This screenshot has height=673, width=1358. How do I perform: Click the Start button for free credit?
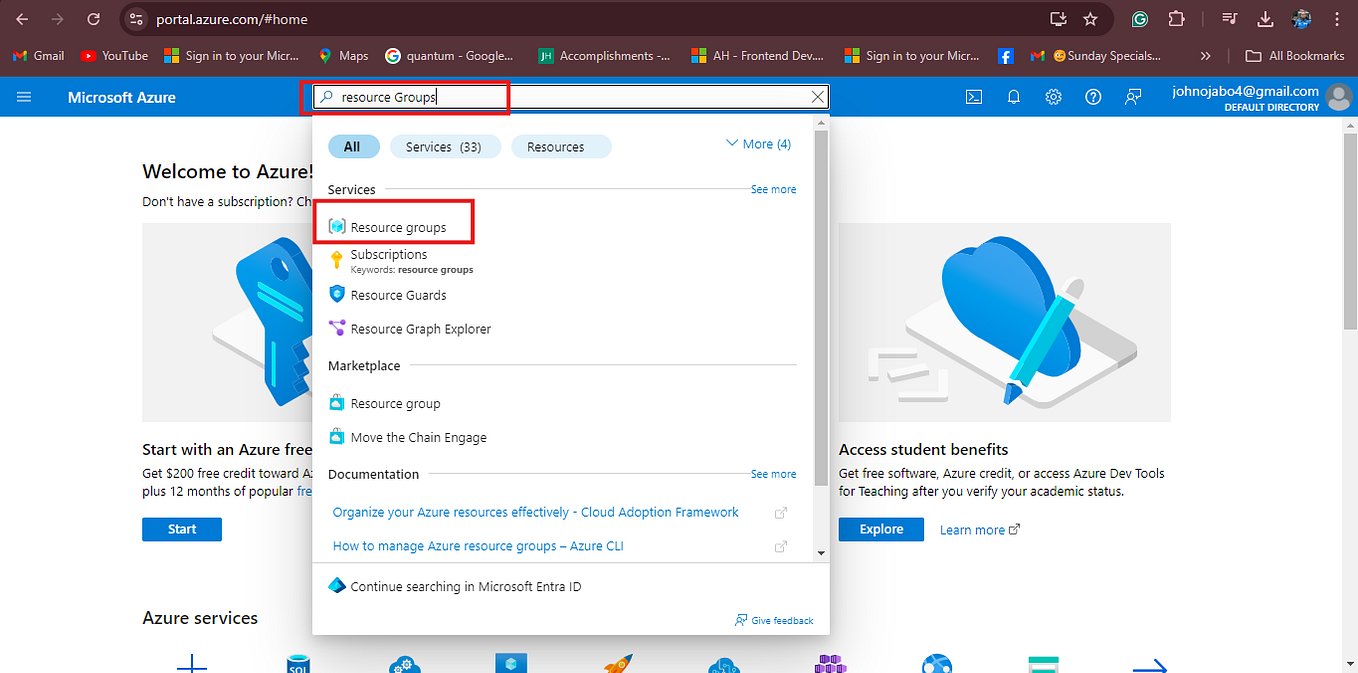pyautogui.click(x=182, y=529)
